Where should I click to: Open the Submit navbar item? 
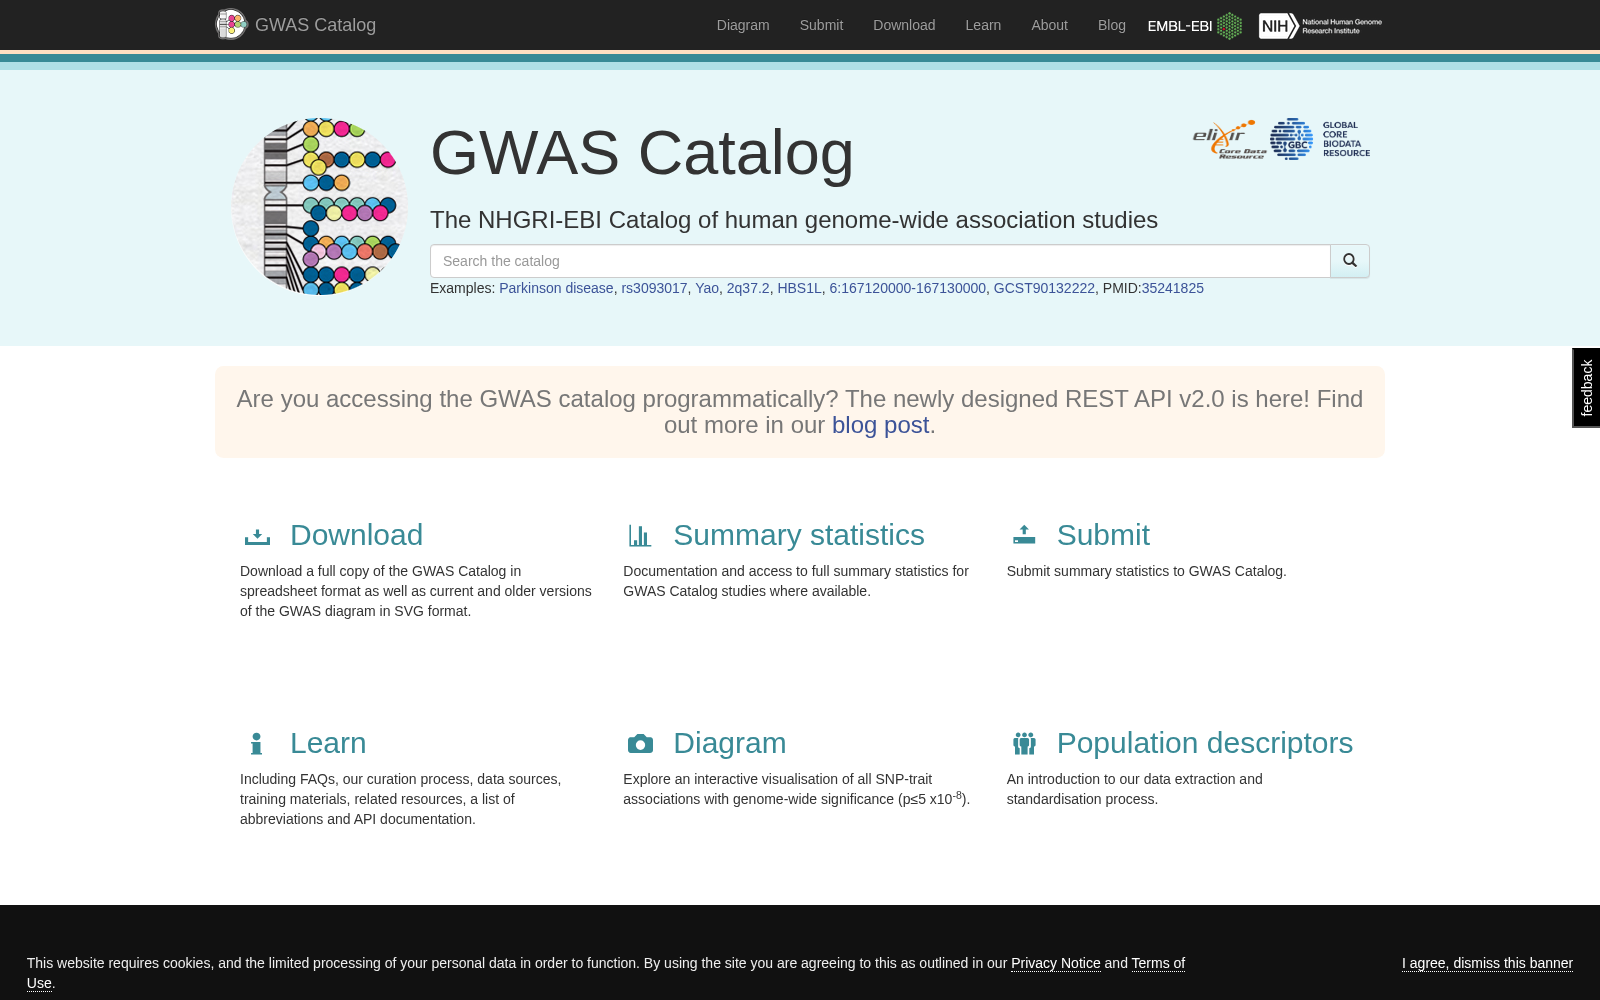(x=821, y=25)
